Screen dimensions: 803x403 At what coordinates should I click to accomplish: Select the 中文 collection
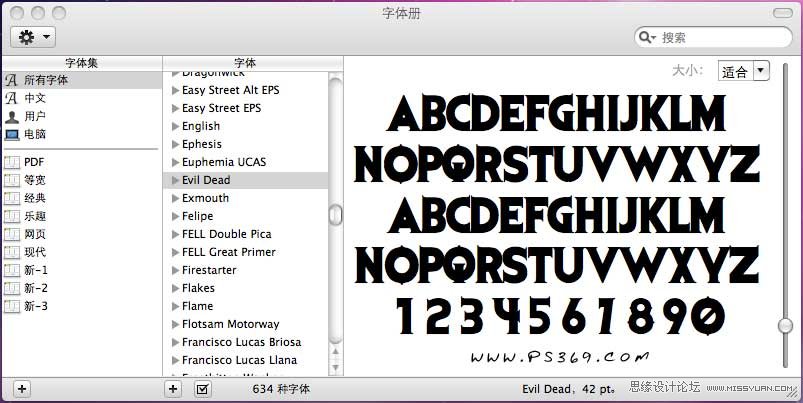[x=82, y=98]
